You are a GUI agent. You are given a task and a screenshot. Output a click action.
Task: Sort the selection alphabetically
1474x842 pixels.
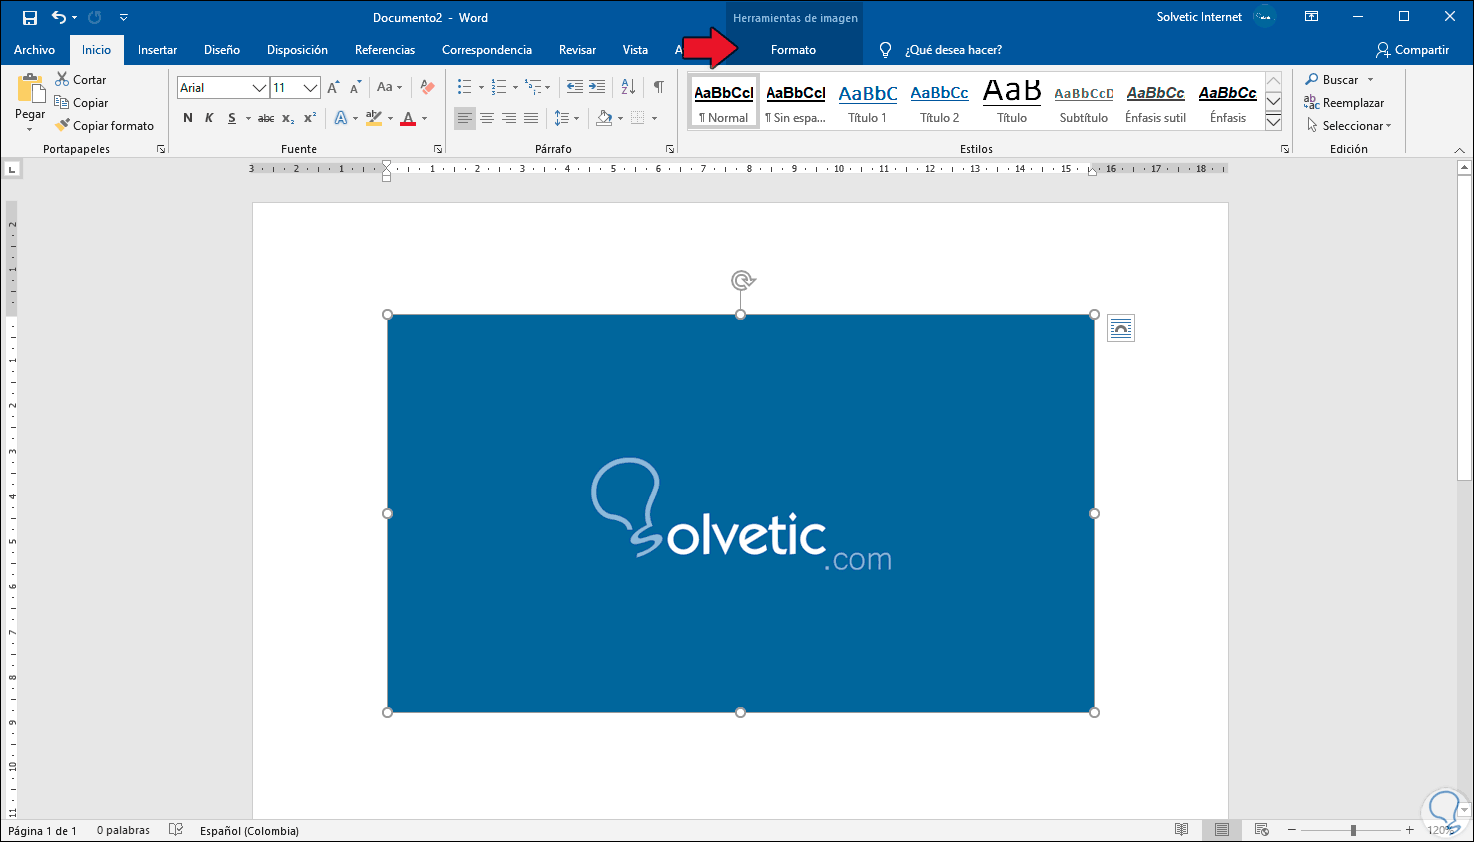click(x=628, y=87)
